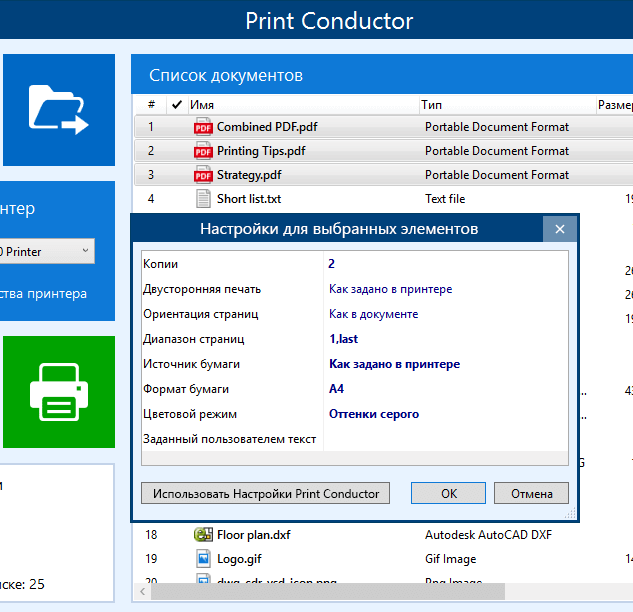Click Use Print Conductor Settings button

pos(265,493)
